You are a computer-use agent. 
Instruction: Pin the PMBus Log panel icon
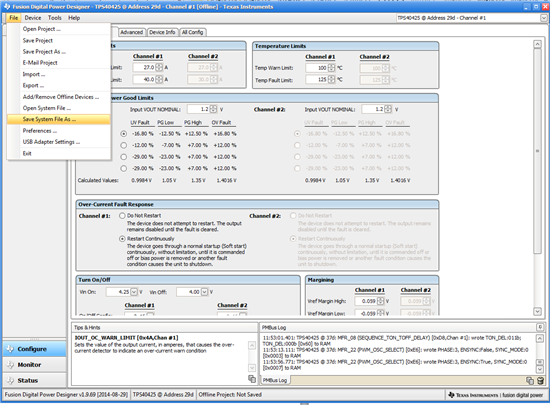click(540, 327)
